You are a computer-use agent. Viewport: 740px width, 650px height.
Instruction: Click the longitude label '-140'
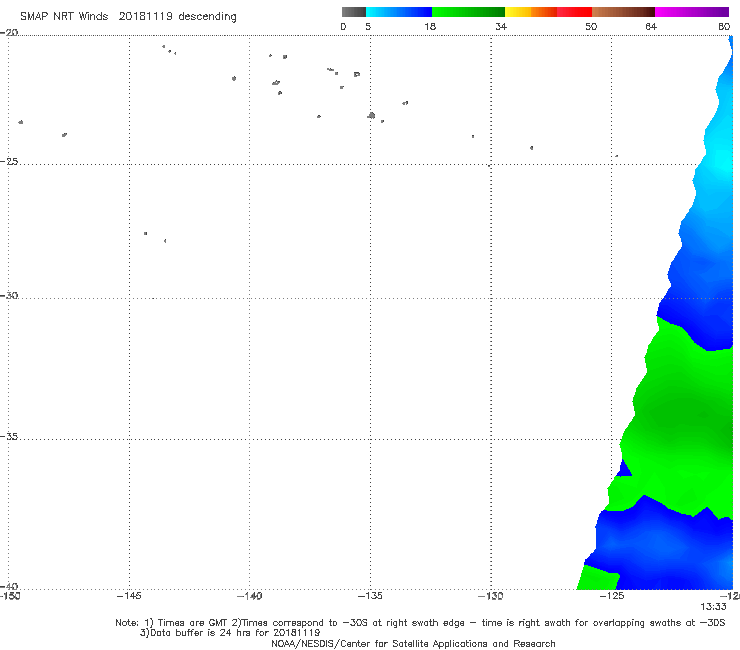[249, 596]
